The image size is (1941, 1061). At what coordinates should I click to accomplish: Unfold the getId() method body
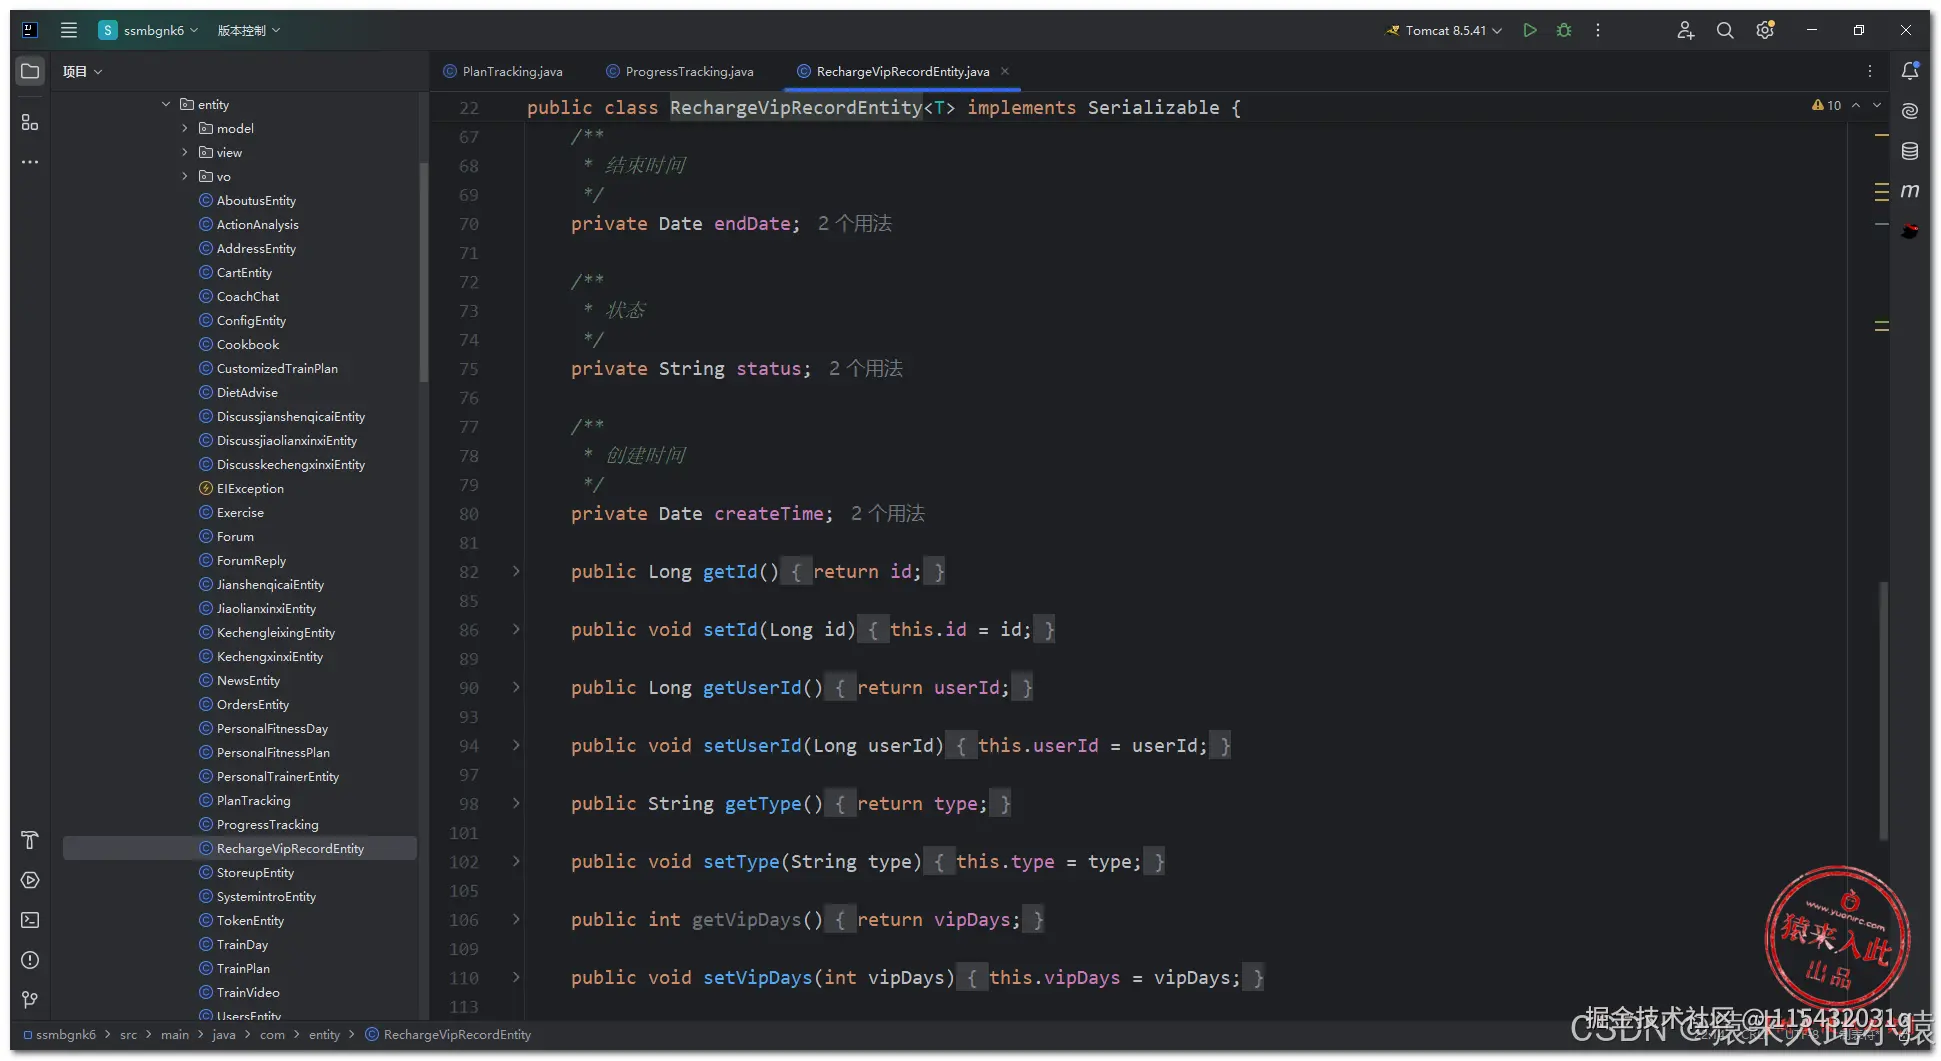click(x=516, y=571)
